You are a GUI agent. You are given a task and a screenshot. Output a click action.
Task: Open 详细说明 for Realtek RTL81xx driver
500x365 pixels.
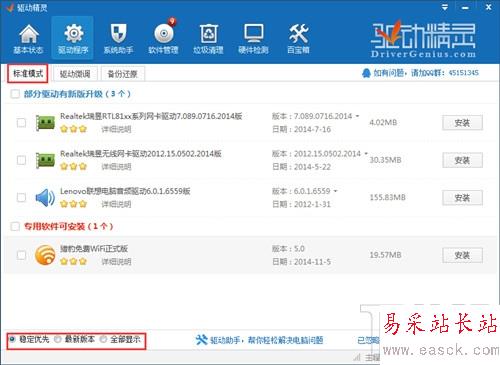(x=116, y=129)
